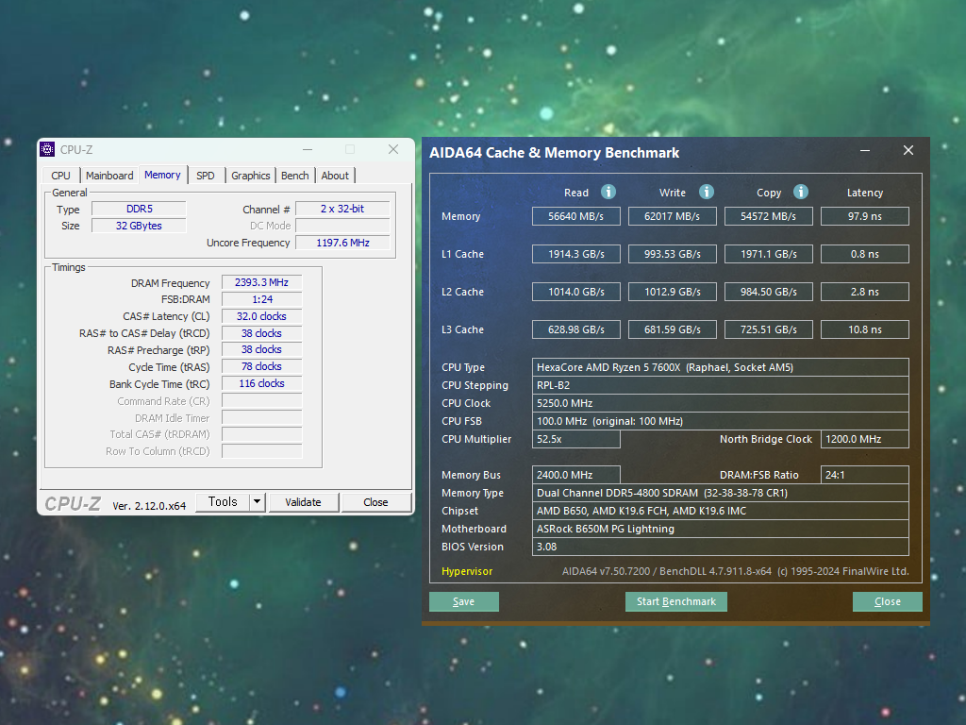Click the CPU Clock 5250.0 MHz field
The height and width of the screenshot is (725, 966).
click(720, 403)
